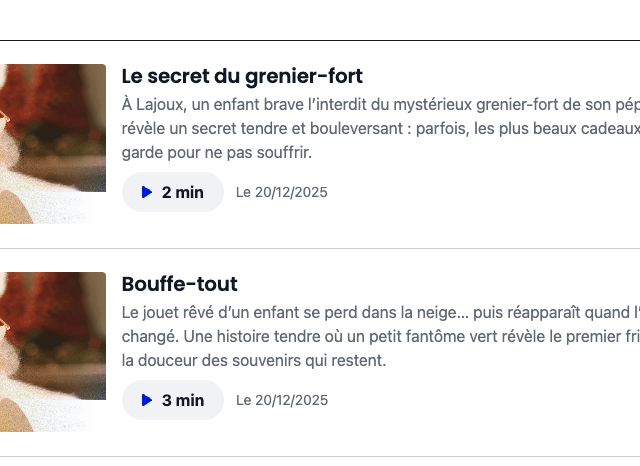Click the play triangle icon beside 3 min
The height and width of the screenshot is (466, 640).
(147, 400)
